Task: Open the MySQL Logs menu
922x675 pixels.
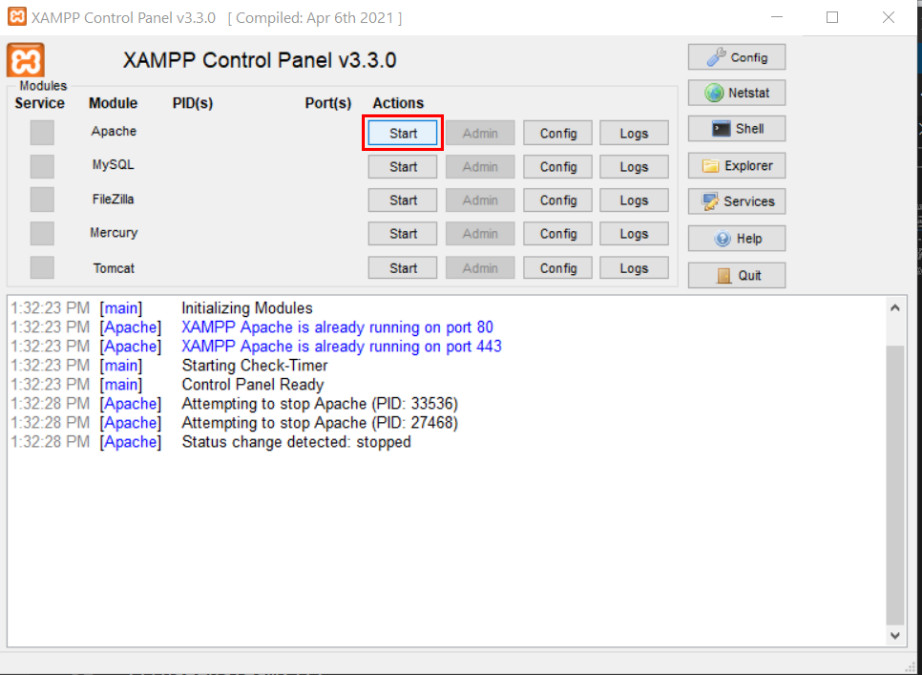Action: [634, 167]
